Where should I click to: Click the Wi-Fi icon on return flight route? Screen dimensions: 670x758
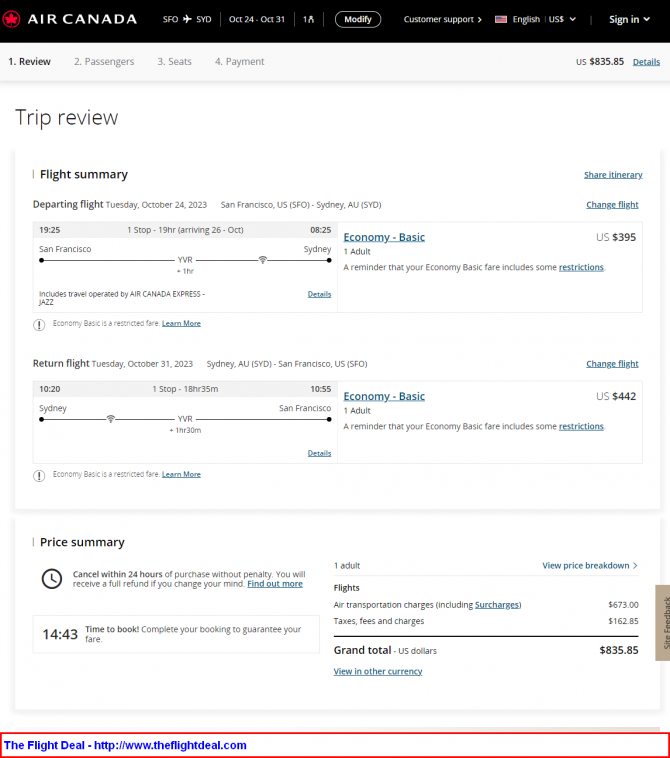pos(111,419)
